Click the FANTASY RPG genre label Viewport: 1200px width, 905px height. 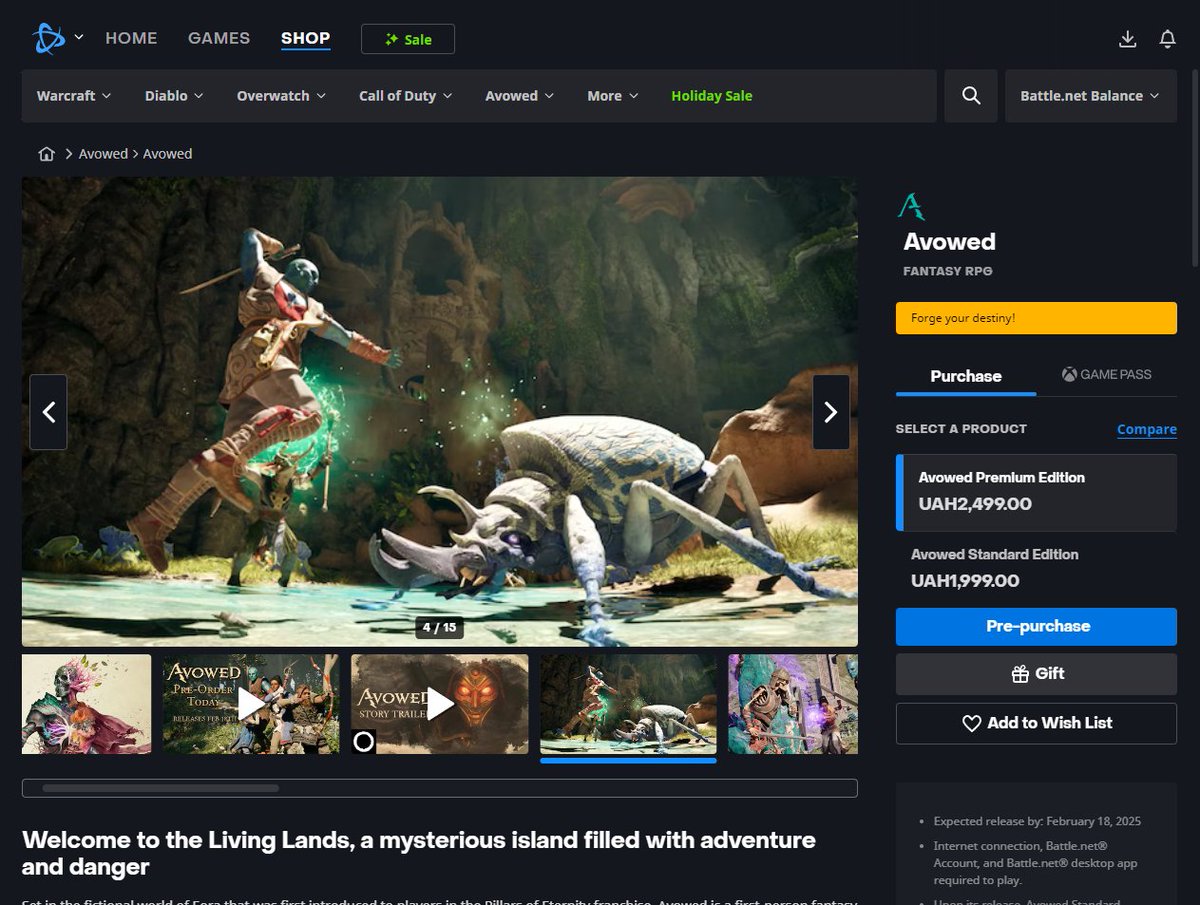coord(948,271)
